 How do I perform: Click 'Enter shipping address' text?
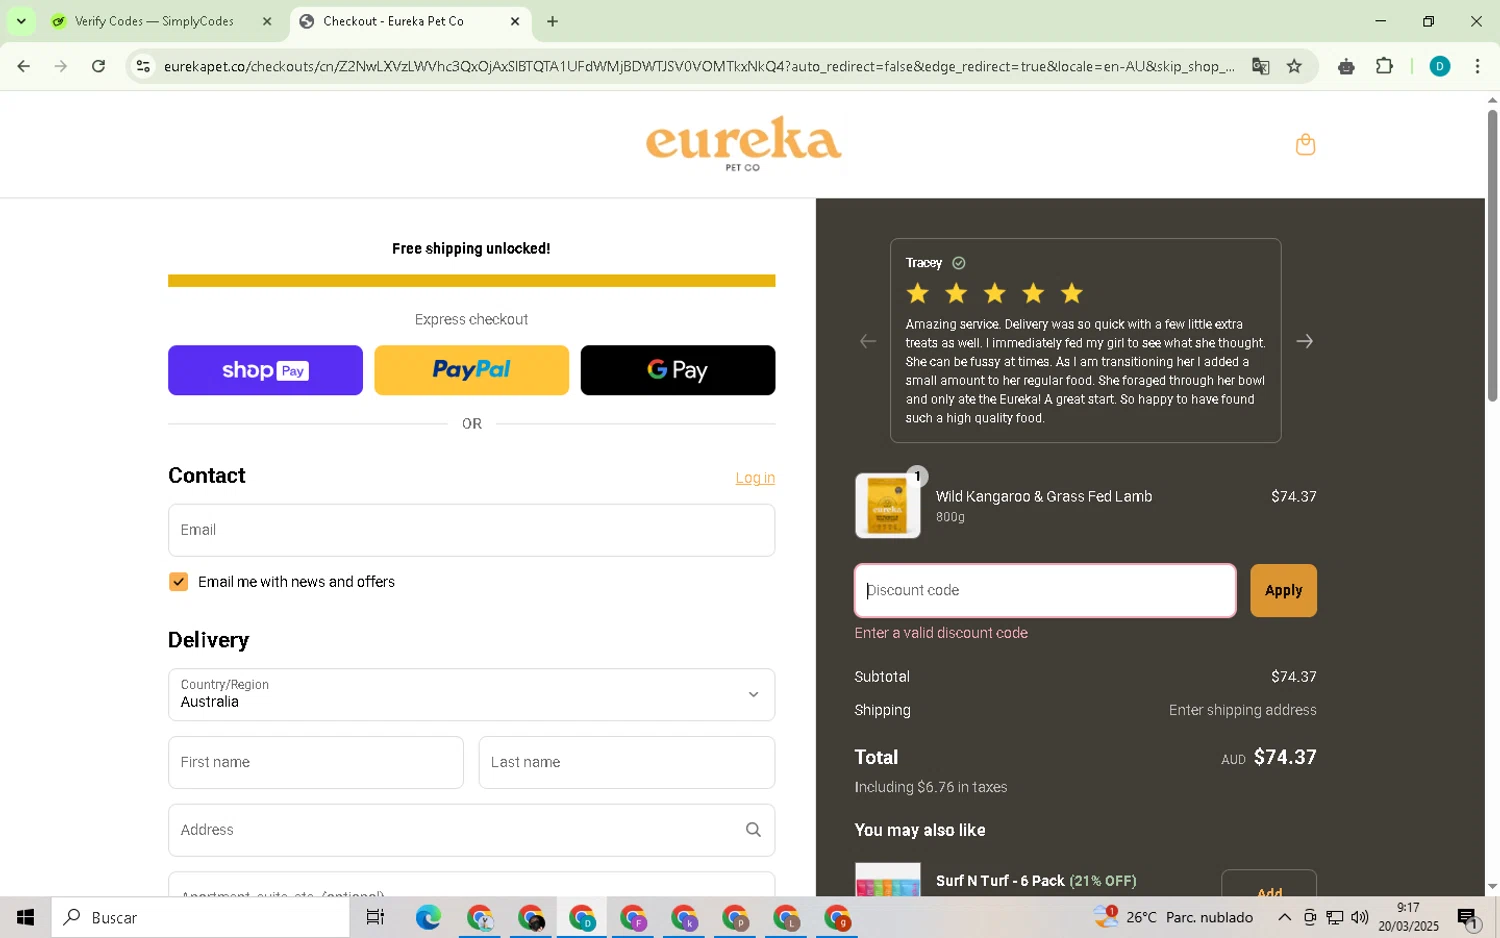click(x=1242, y=710)
